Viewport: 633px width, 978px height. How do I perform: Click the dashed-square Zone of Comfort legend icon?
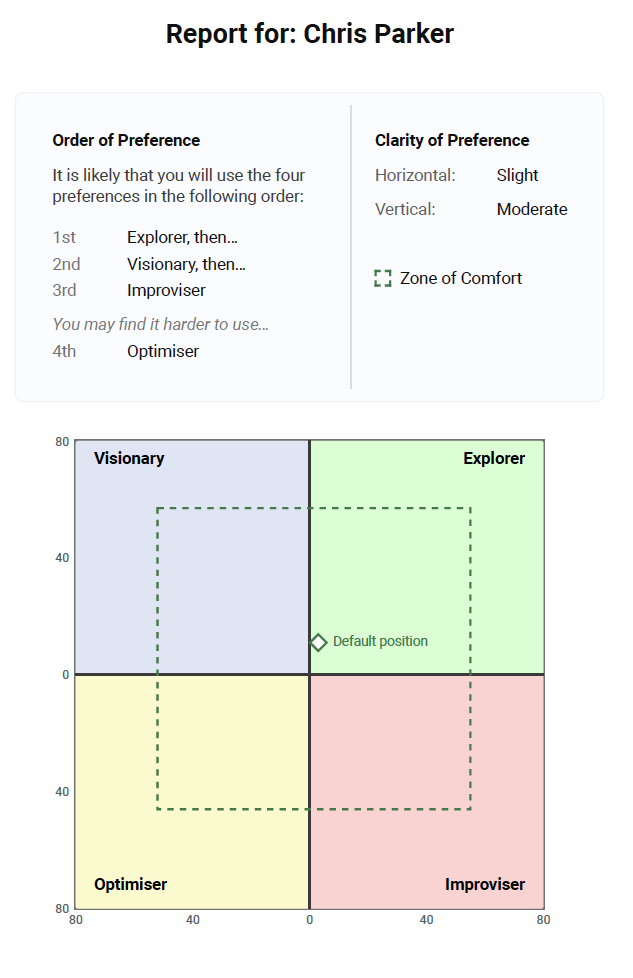pos(383,278)
